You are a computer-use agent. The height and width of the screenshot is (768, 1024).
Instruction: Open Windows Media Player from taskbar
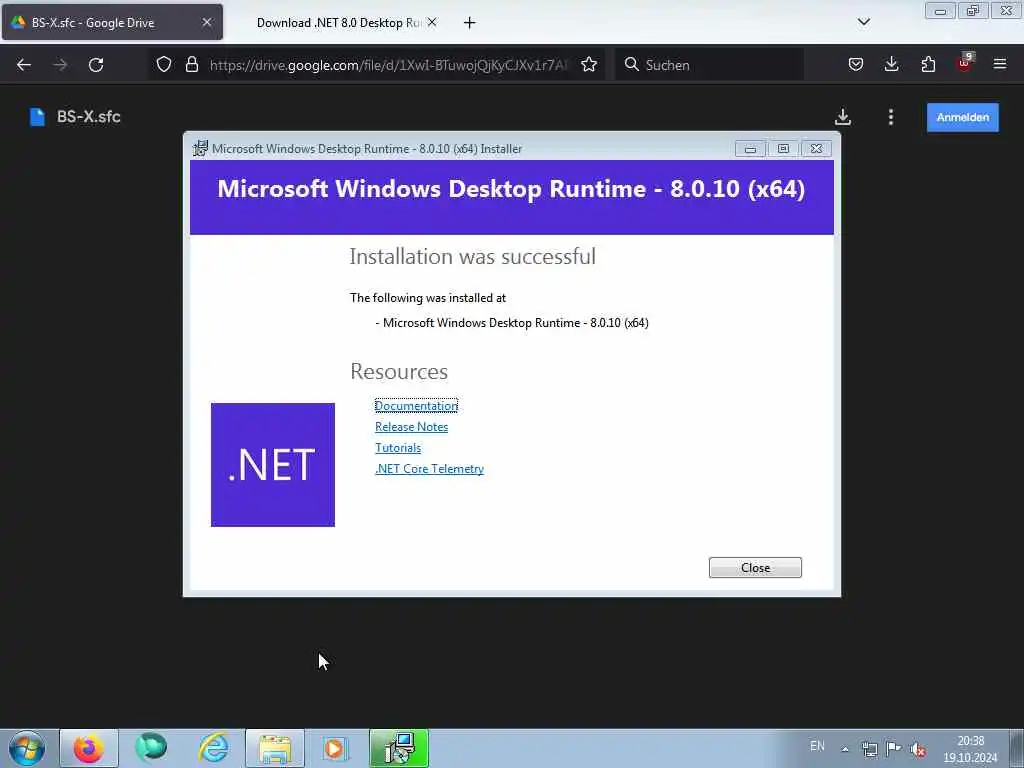[x=335, y=748]
